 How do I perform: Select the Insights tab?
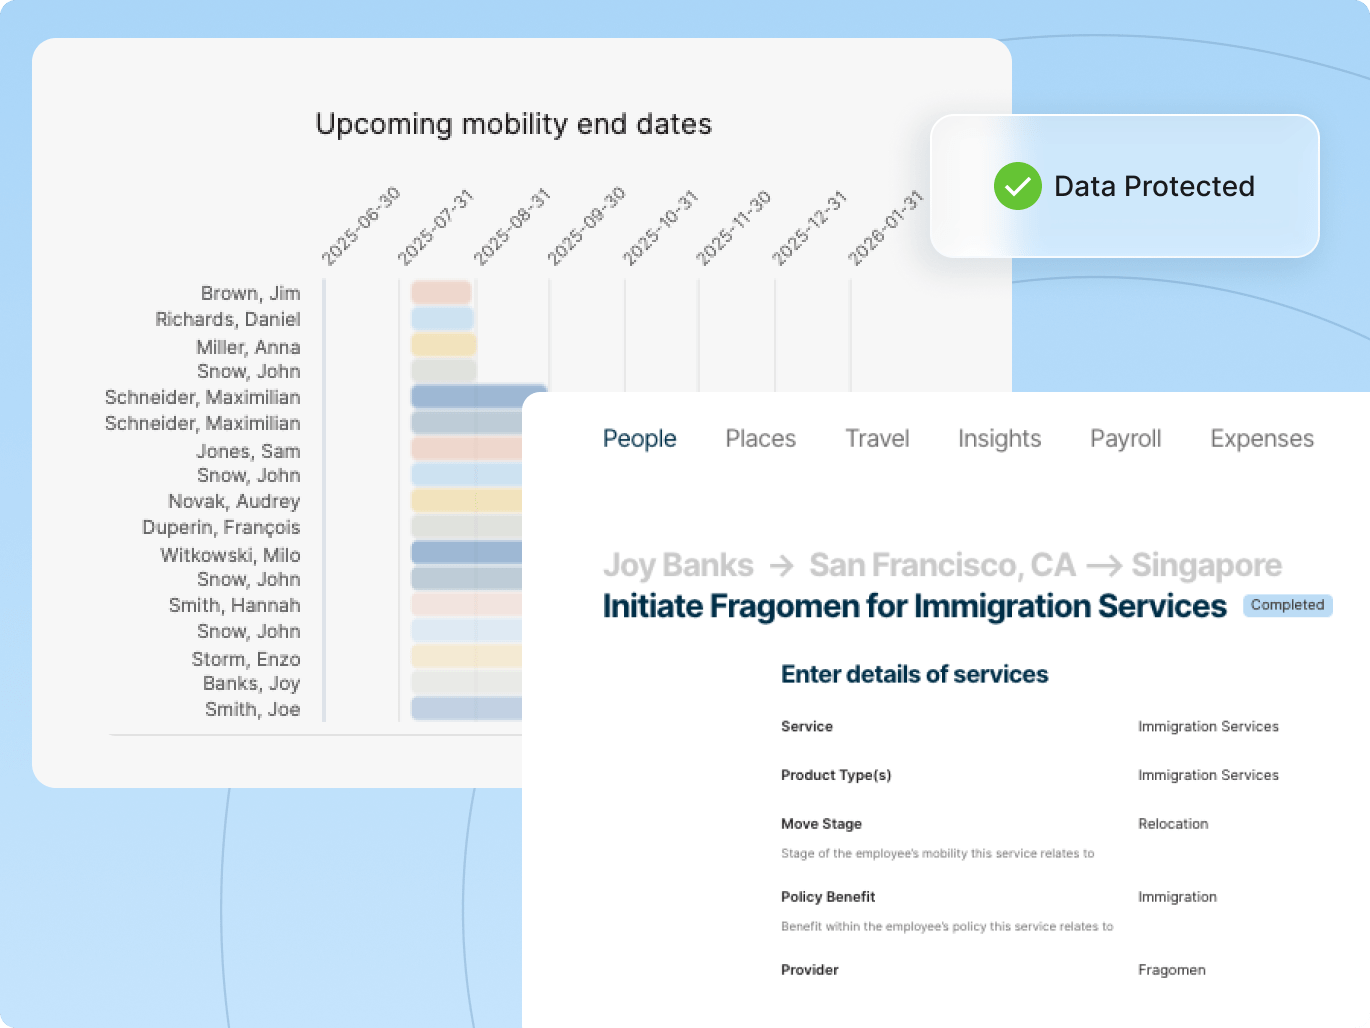point(999,439)
